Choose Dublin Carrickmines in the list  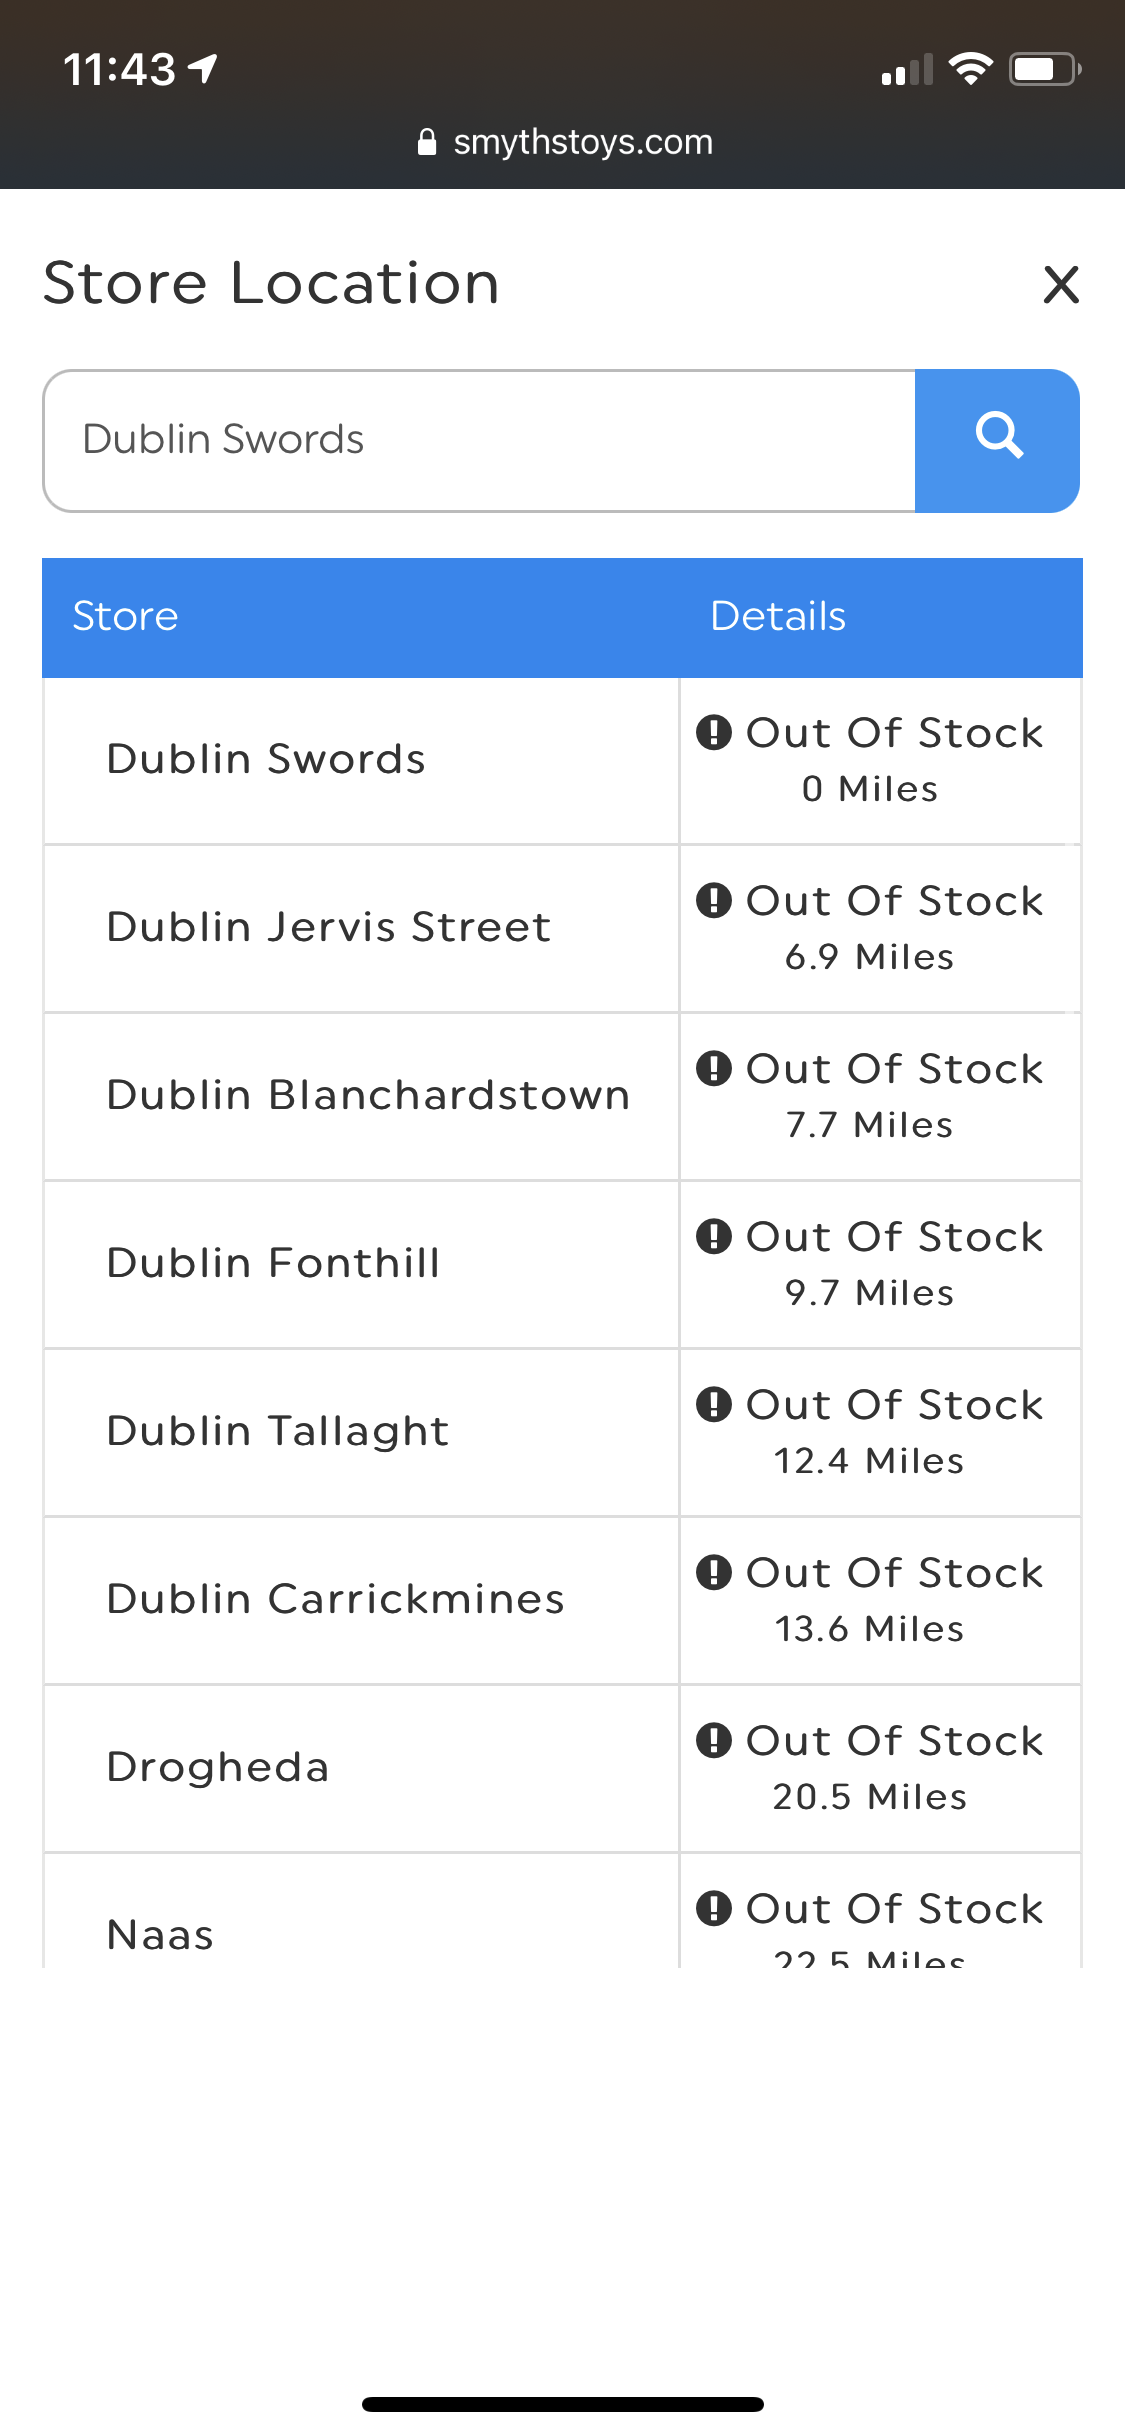(x=335, y=1600)
